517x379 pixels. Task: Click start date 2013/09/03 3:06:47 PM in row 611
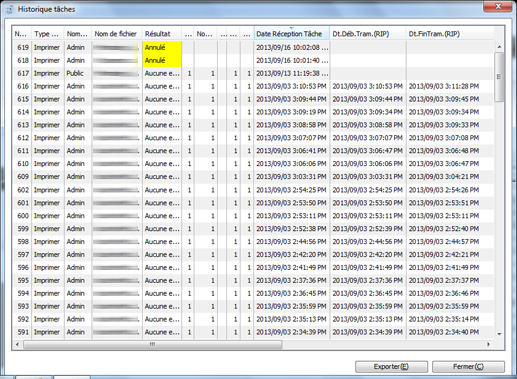(x=367, y=151)
